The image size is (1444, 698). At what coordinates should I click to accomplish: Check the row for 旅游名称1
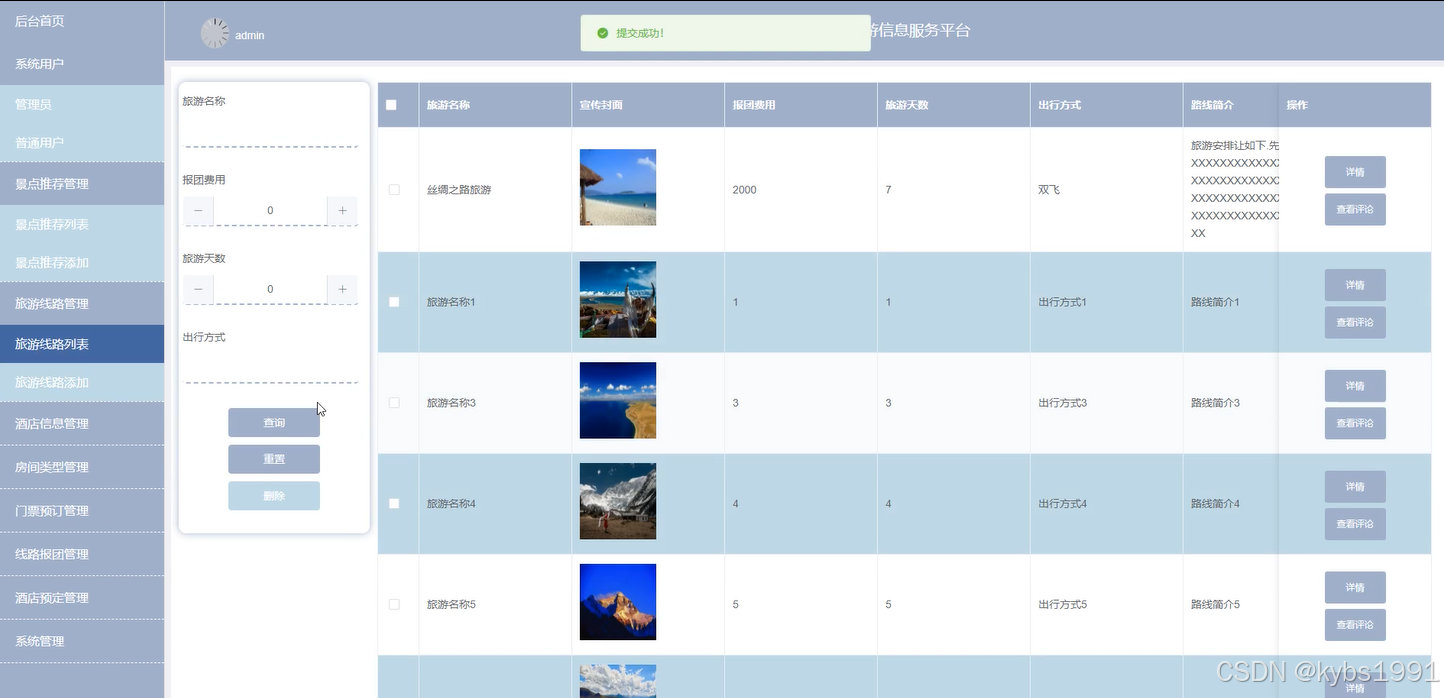[394, 302]
